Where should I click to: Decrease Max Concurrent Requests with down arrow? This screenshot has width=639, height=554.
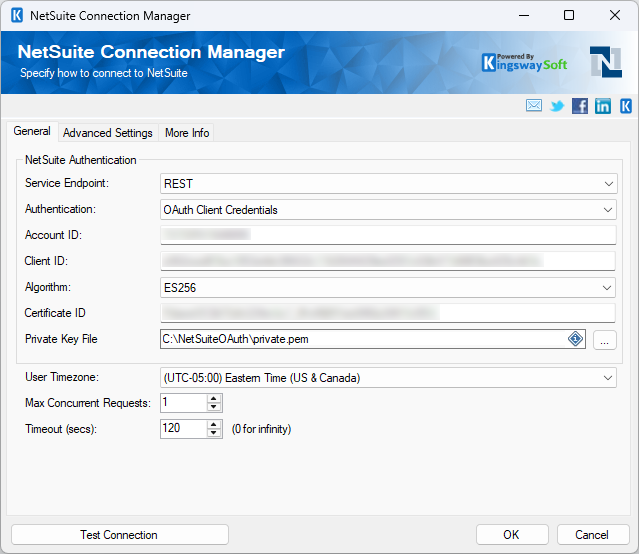pos(214,407)
